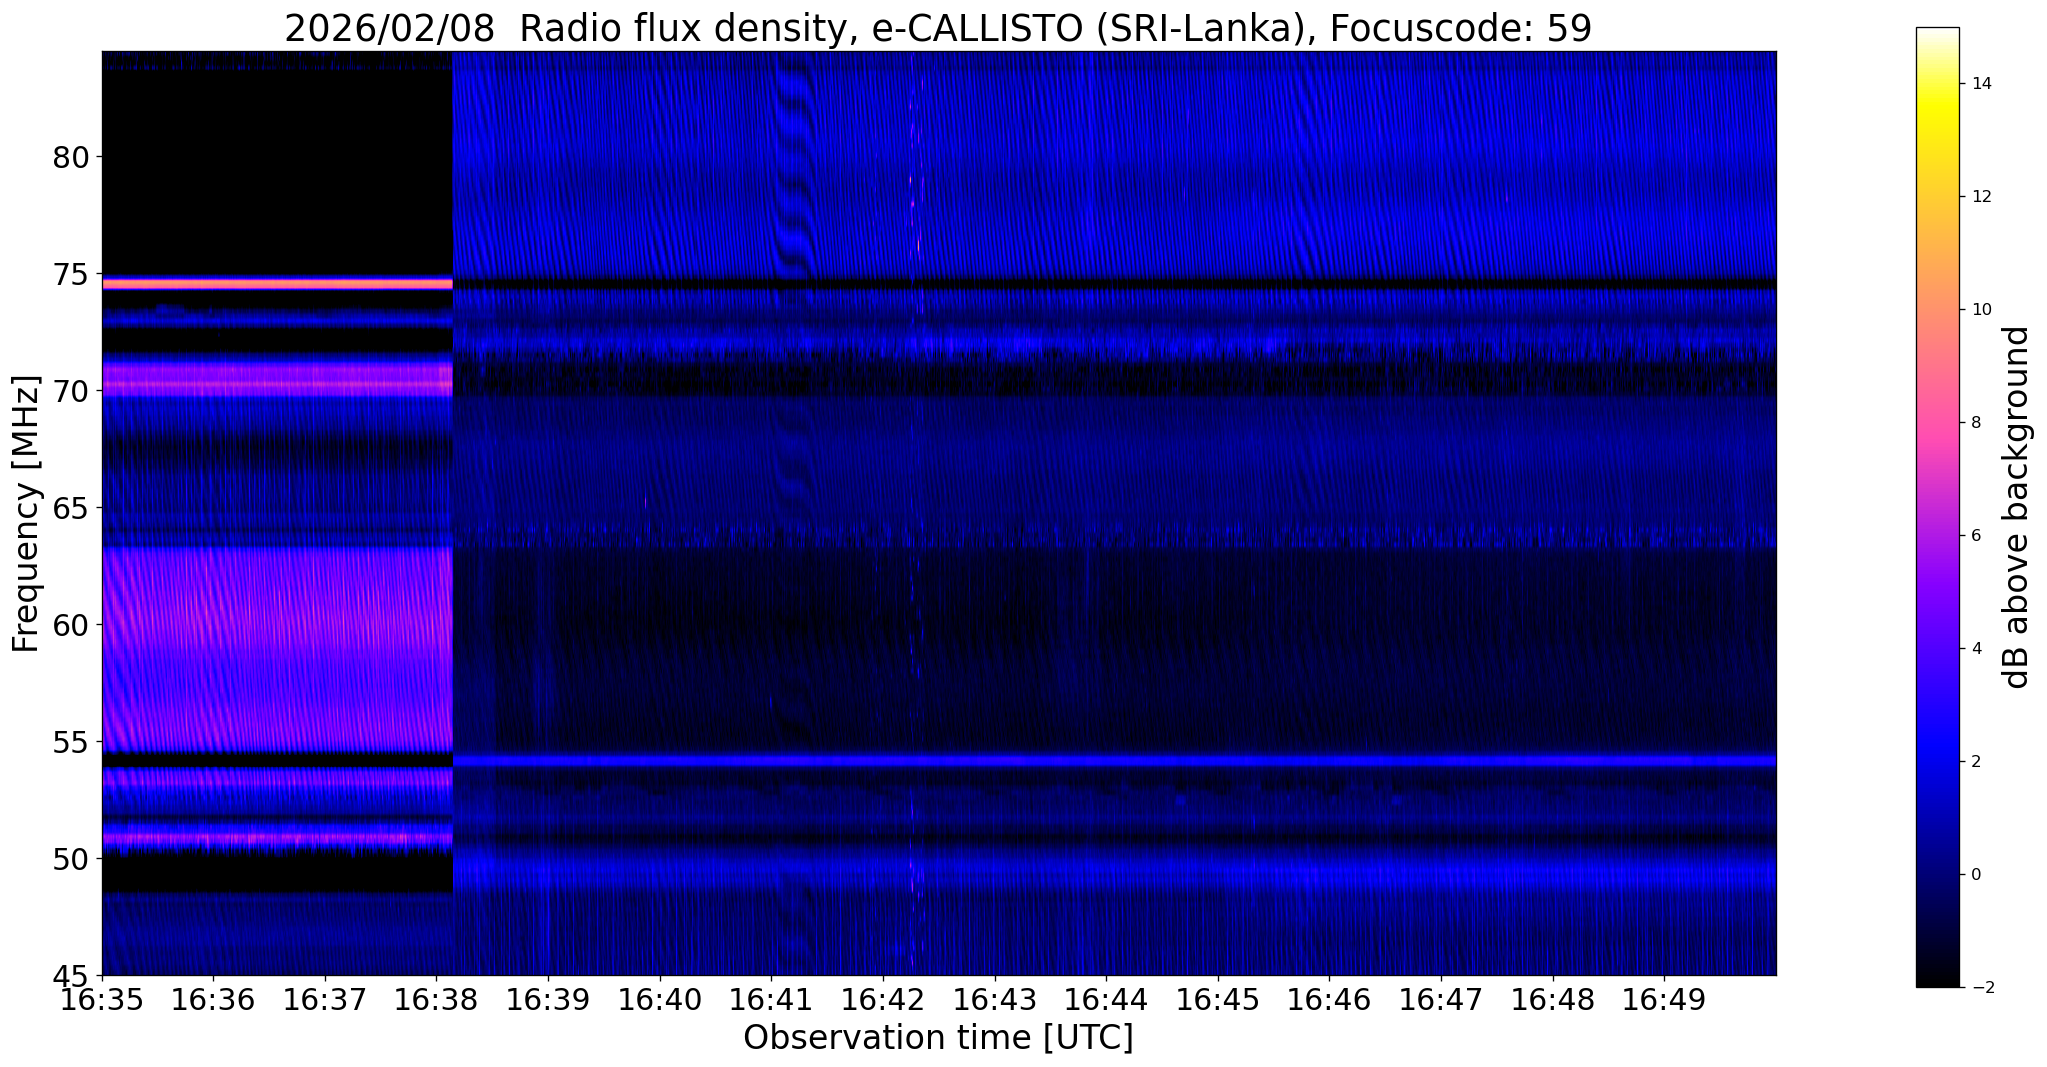Click the colorbar tick label 10
Image resolution: width=2047 pixels, height=1067 pixels.
tap(1980, 310)
